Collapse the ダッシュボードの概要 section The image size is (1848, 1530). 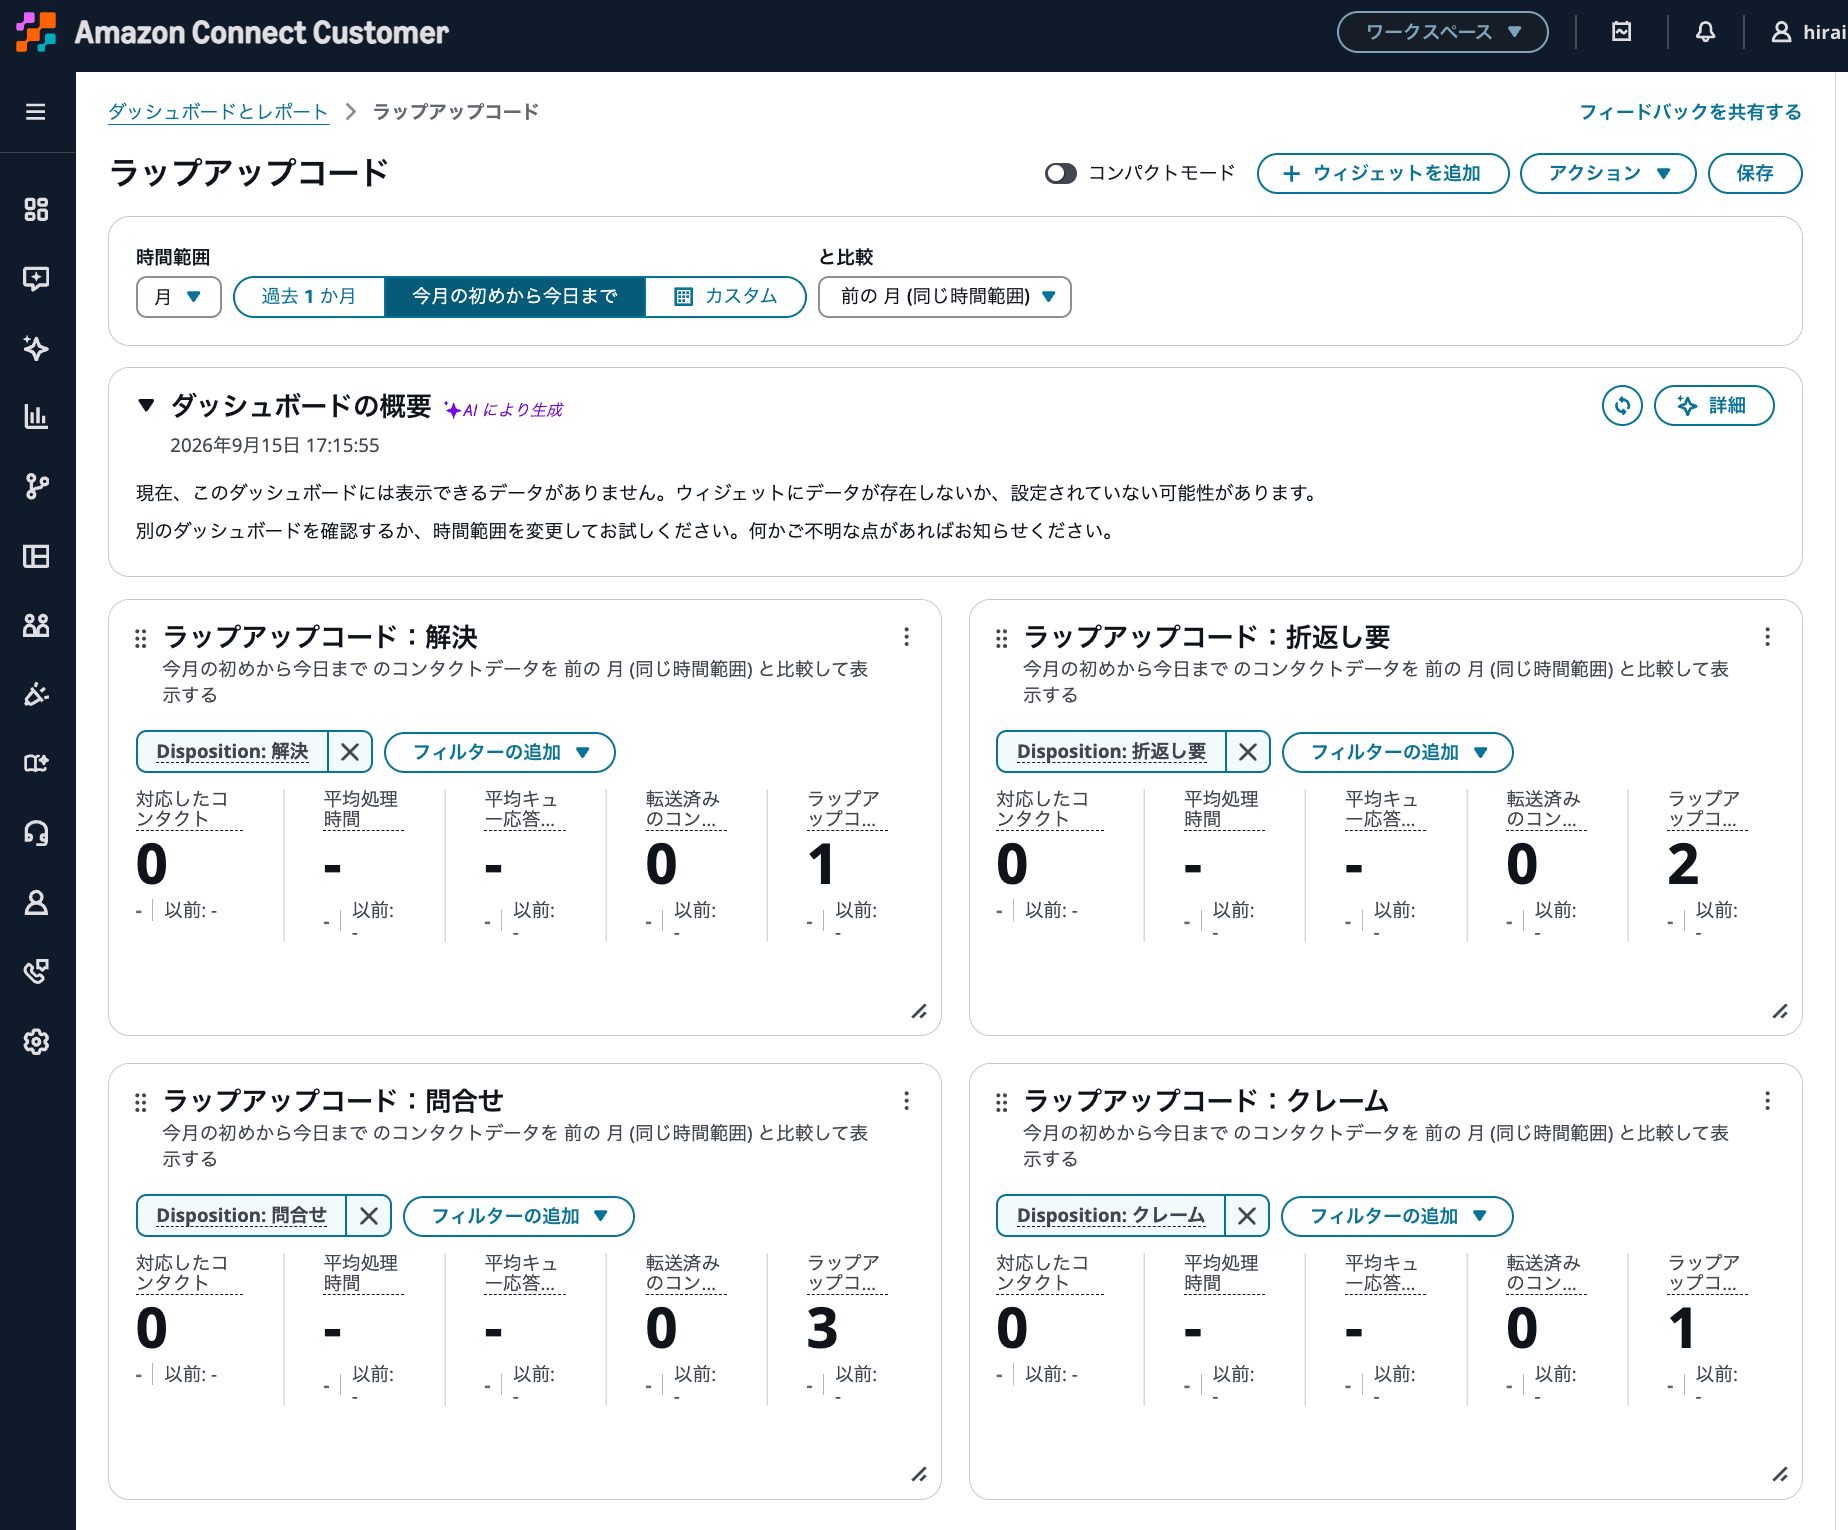[x=146, y=405]
